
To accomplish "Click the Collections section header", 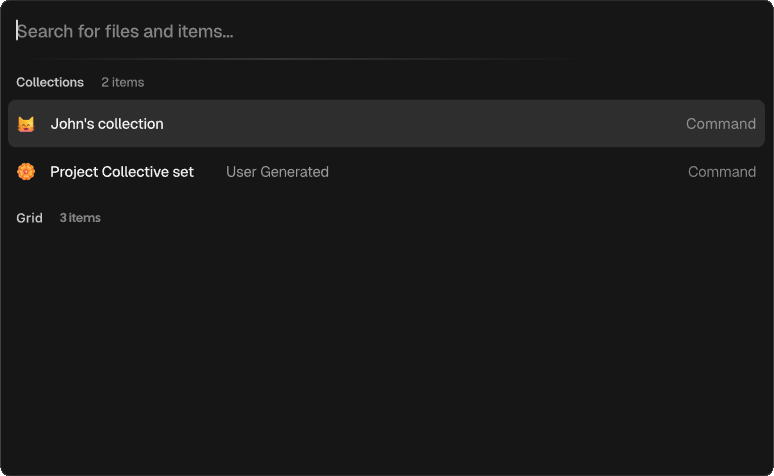I will click(50, 82).
